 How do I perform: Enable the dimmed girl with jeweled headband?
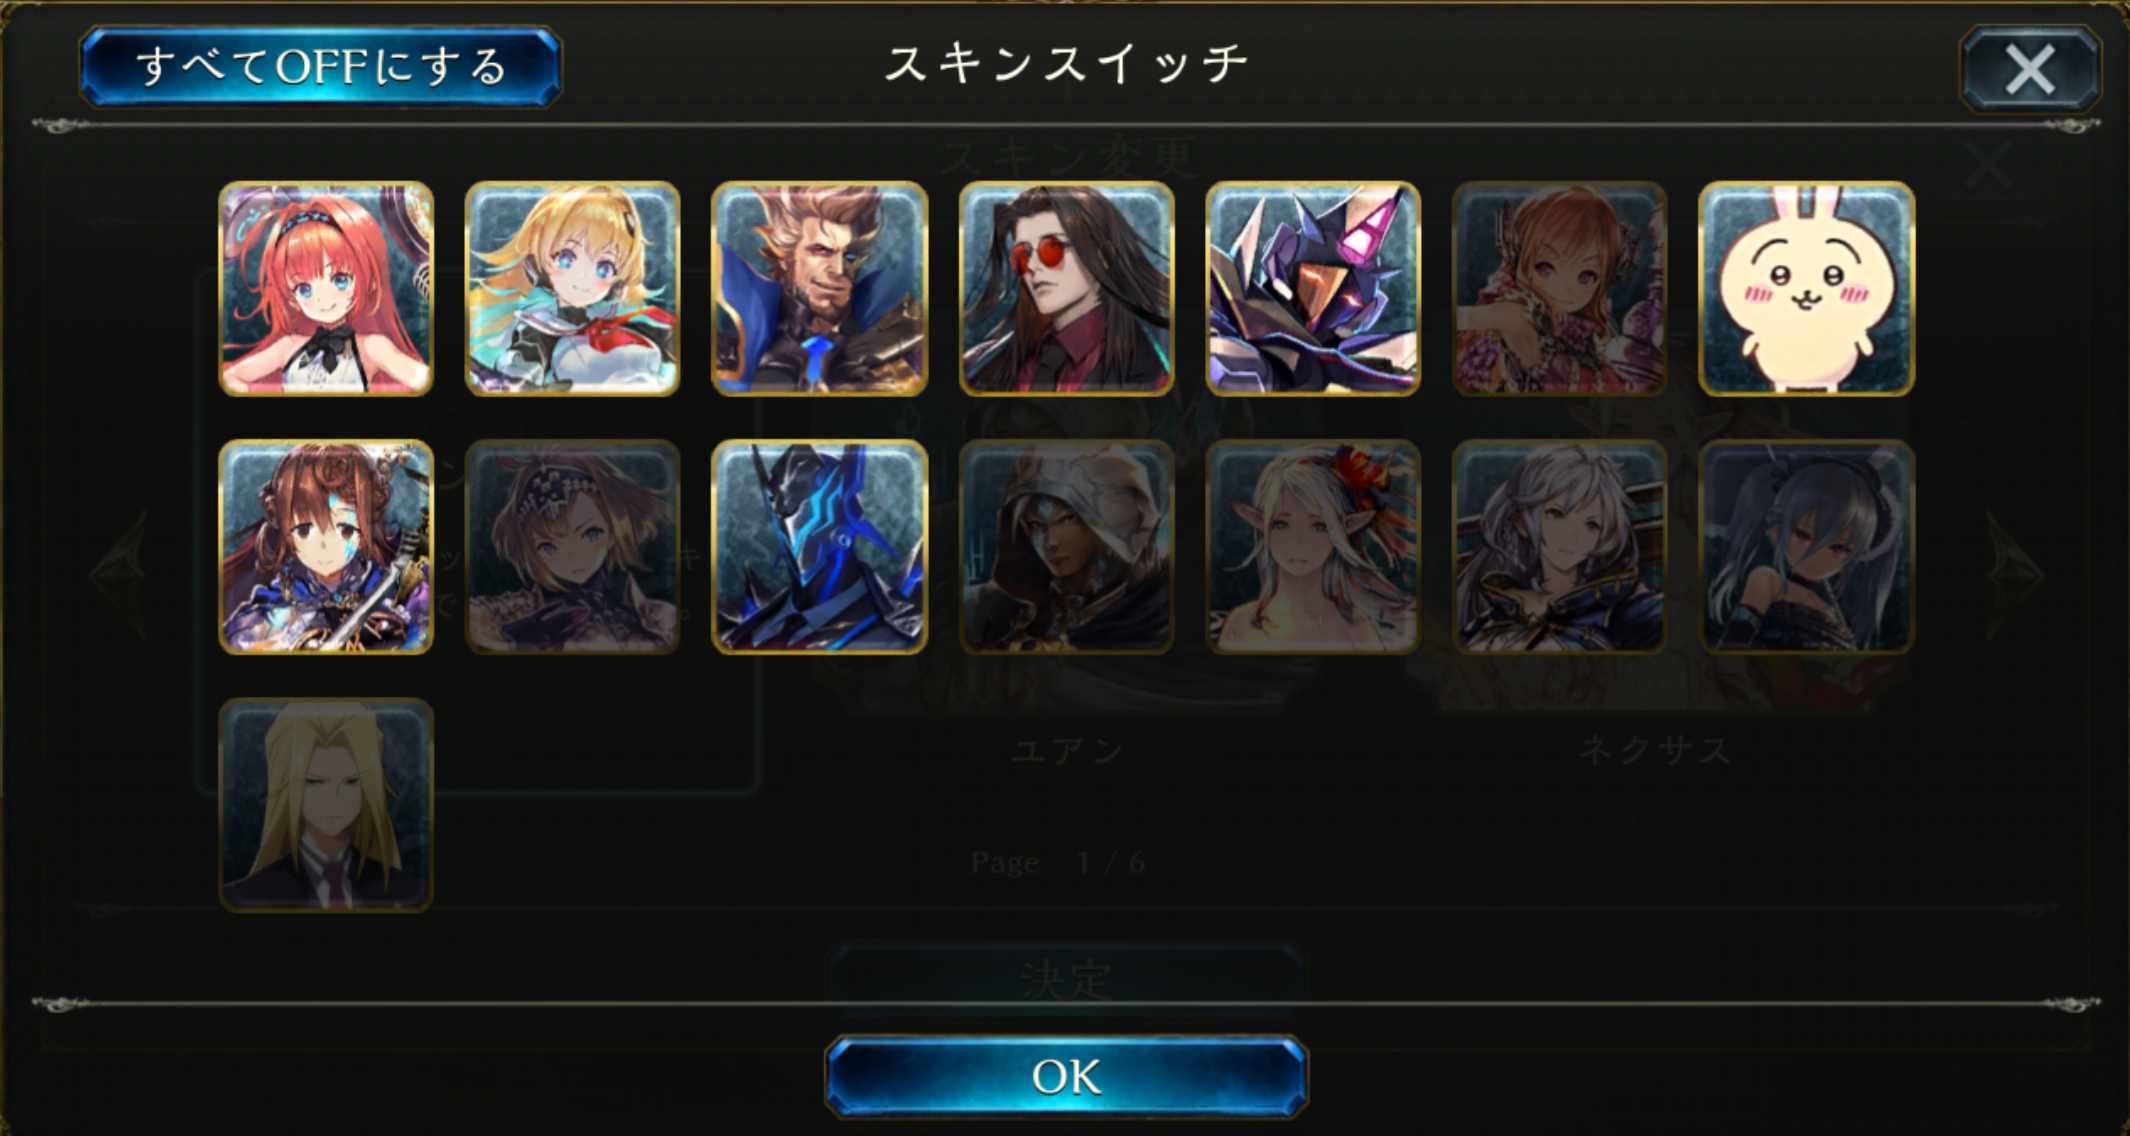(x=573, y=547)
